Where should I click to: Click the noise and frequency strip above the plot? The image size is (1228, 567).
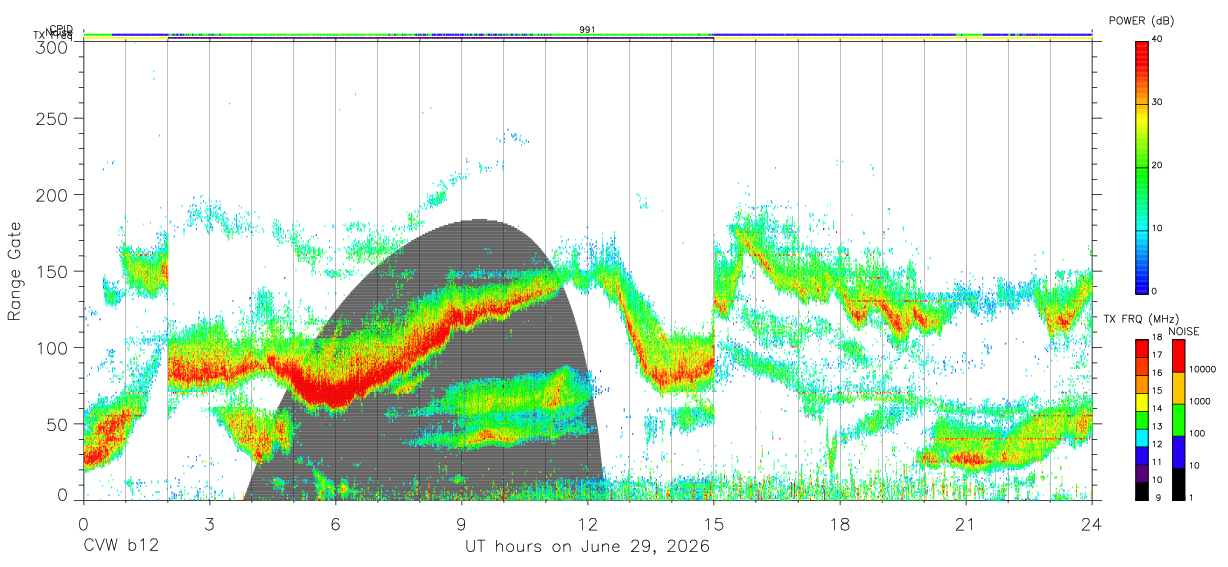pos(588,36)
